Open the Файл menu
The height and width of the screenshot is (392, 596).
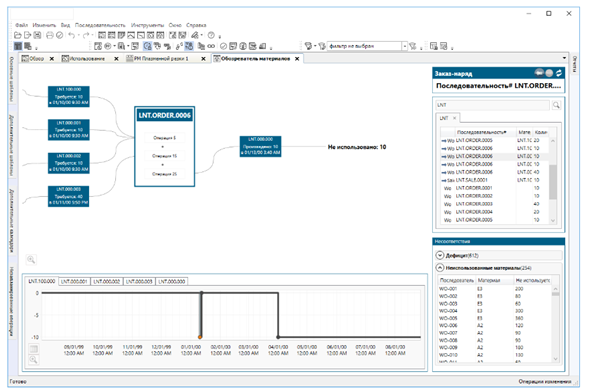coord(22,25)
